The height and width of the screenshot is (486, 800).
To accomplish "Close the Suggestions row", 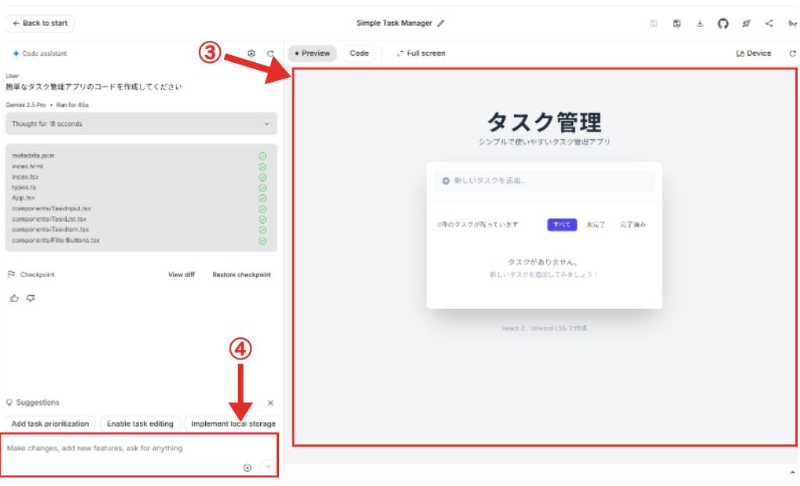I will click(270, 403).
